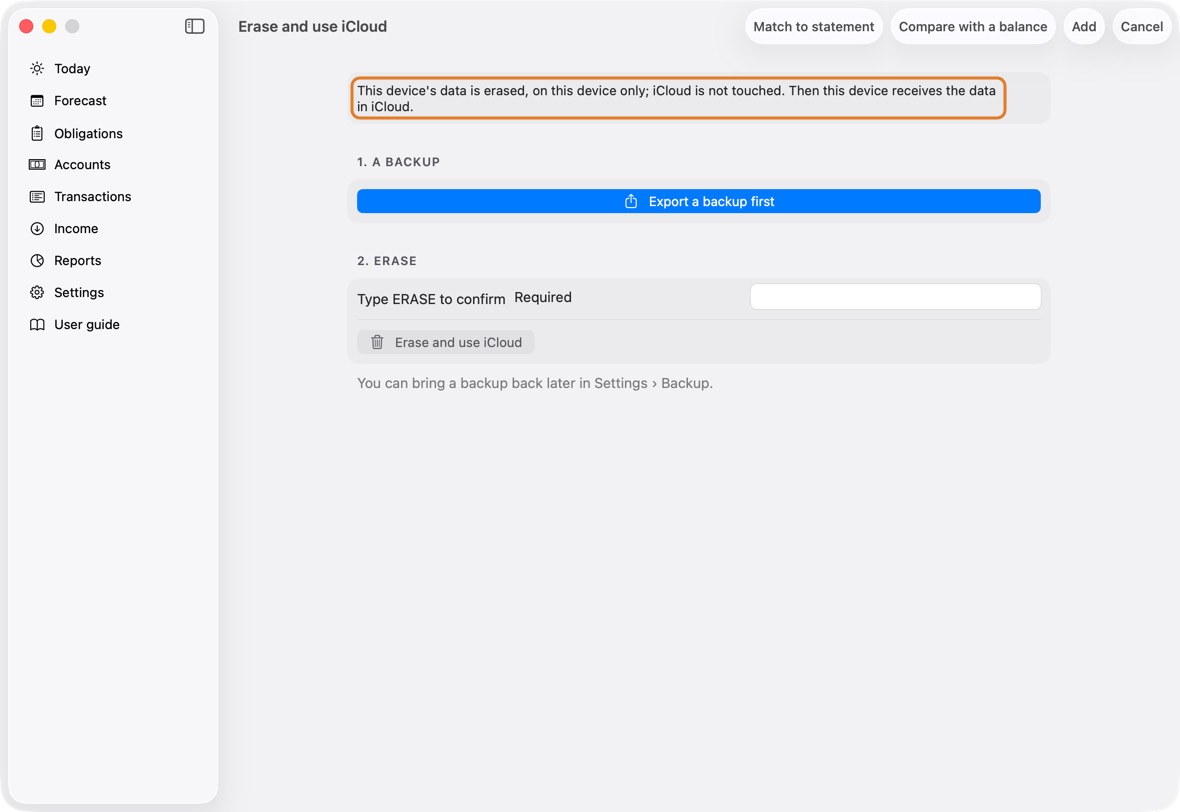Click the 'Erase and use iCloud' window title

pyautogui.click(x=312, y=26)
